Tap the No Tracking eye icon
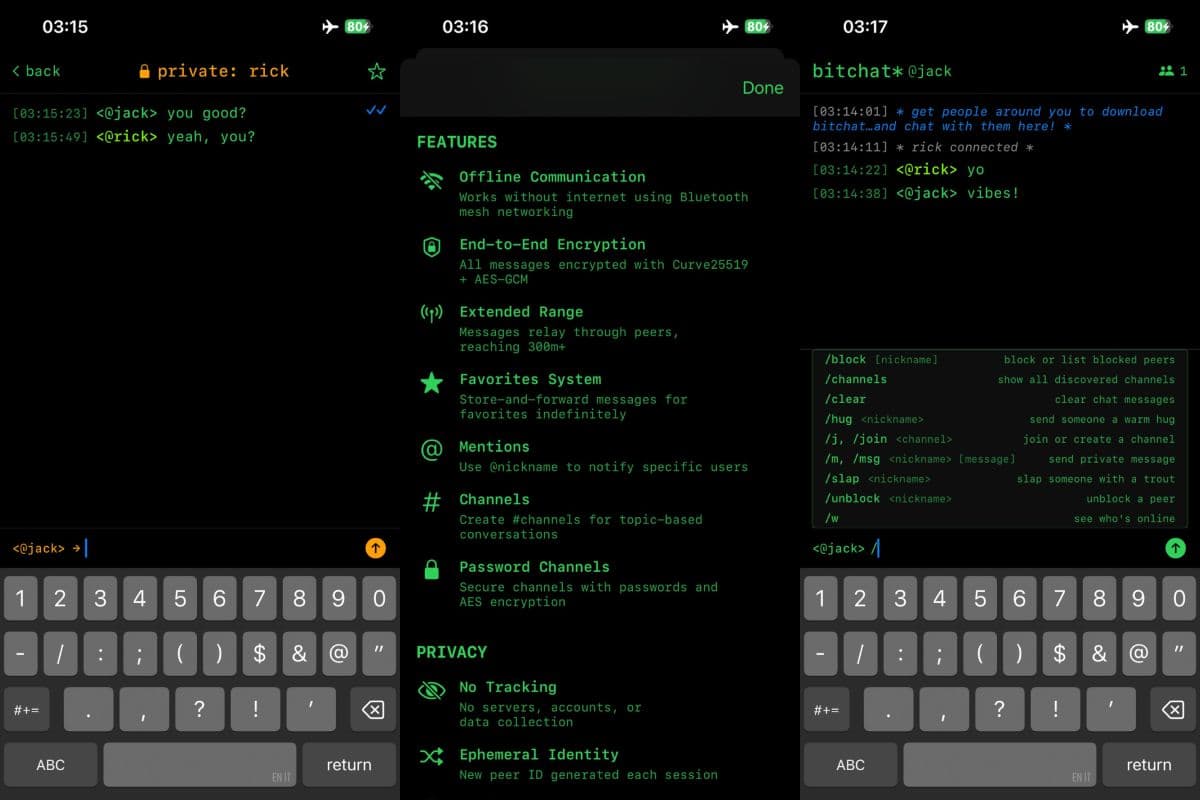This screenshot has width=1200, height=800. (x=432, y=690)
